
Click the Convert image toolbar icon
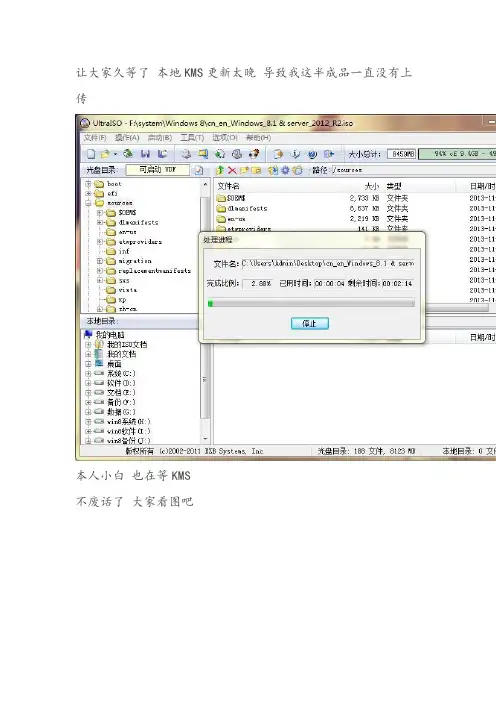click(220, 154)
